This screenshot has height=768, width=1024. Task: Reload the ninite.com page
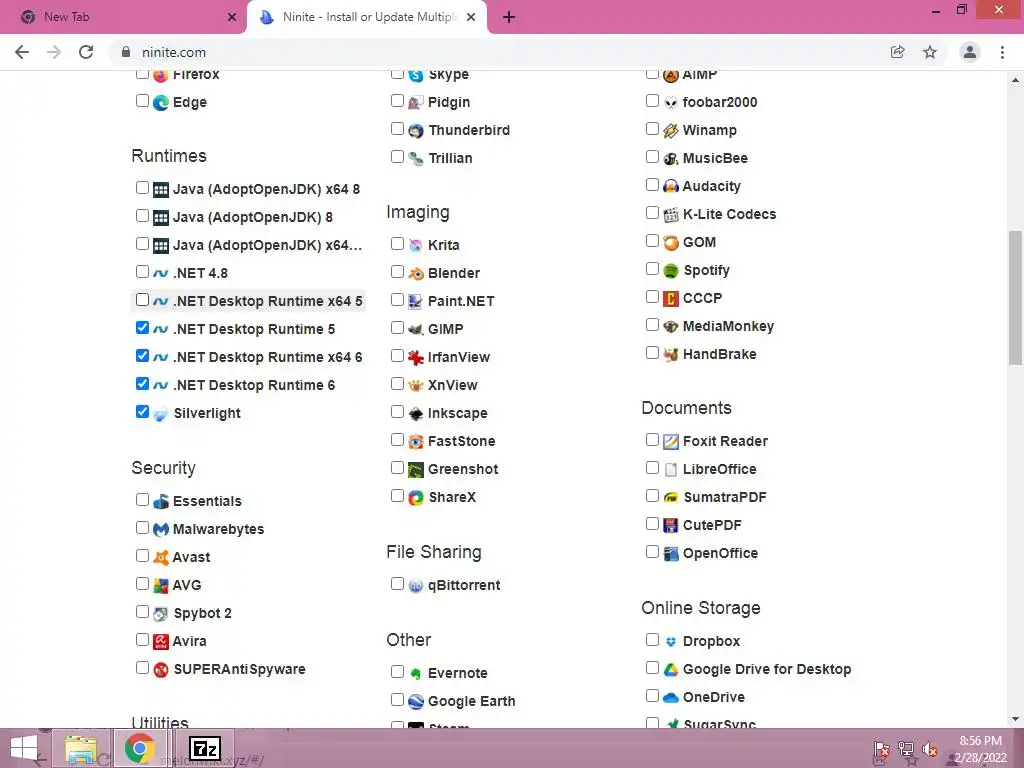[86, 52]
